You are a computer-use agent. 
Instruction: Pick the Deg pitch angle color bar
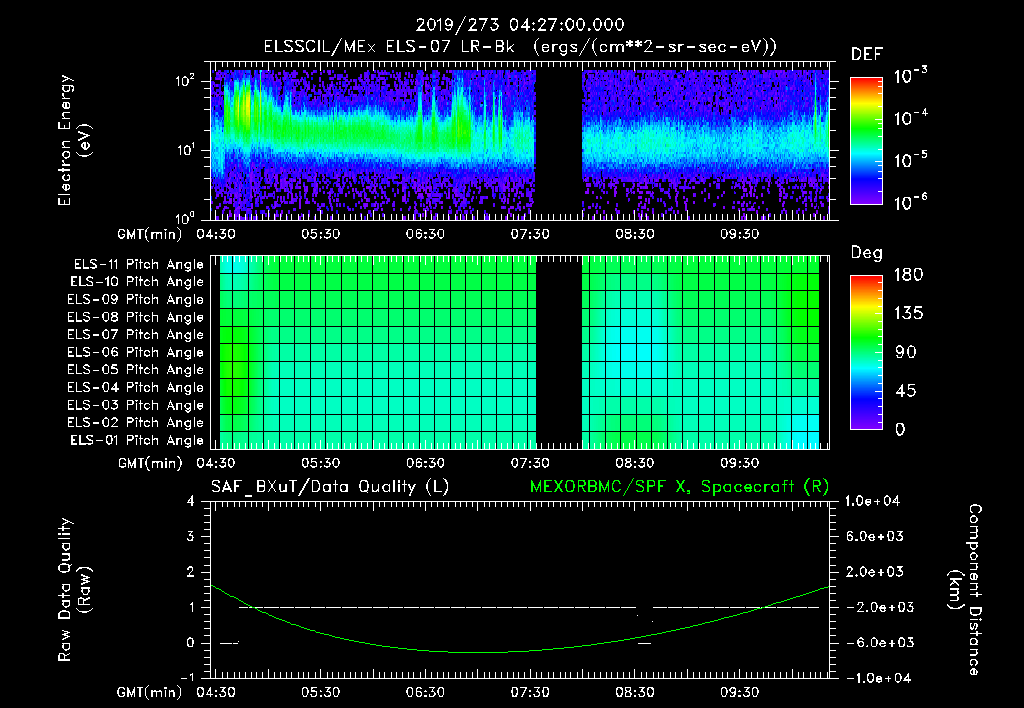[866, 353]
